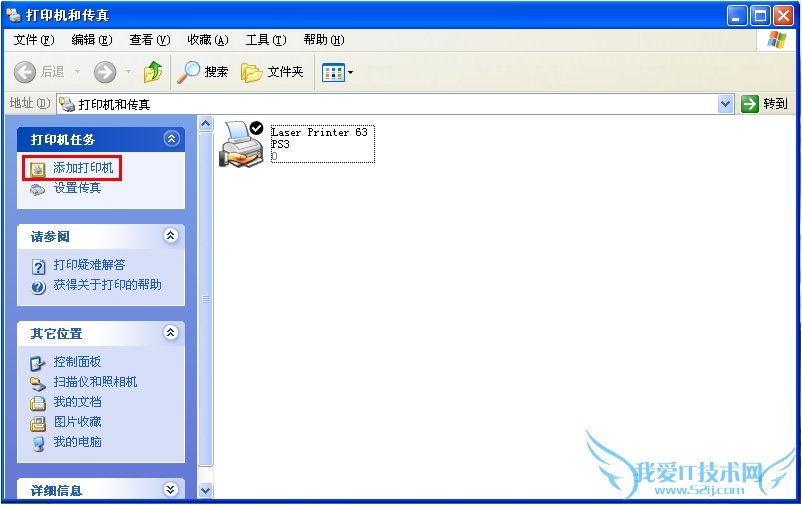Screen dimensions: 802x505
Task: Toggle the Folders (文件夹) pane button
Action: click(x=272, y=72)
